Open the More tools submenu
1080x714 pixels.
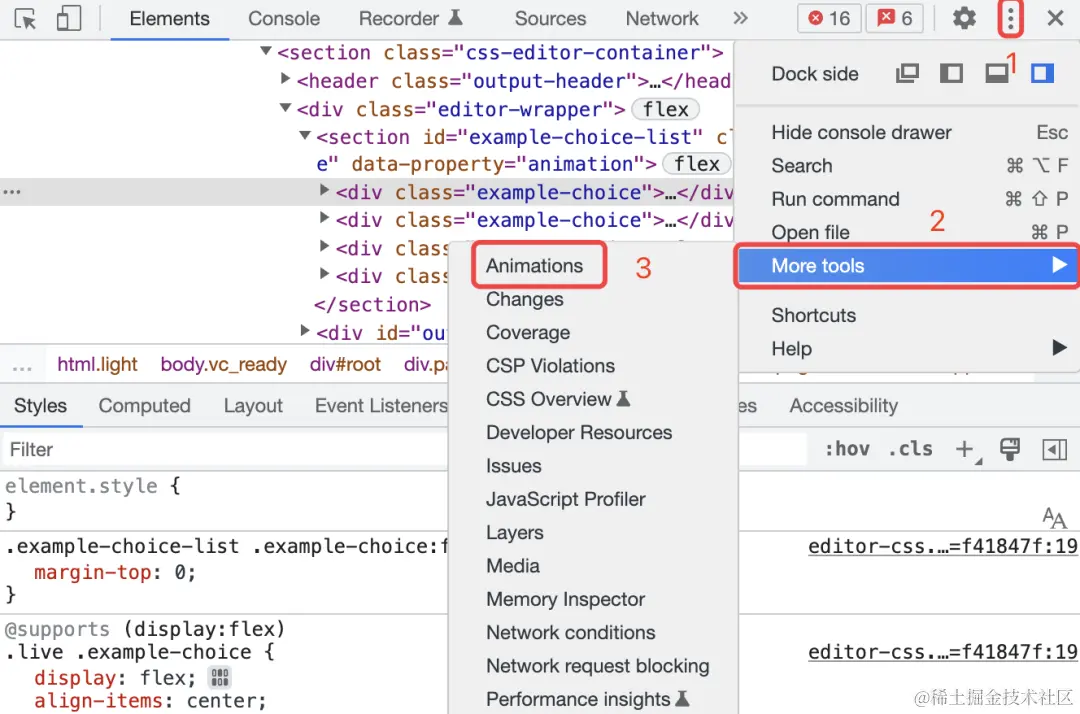[908, 266]
